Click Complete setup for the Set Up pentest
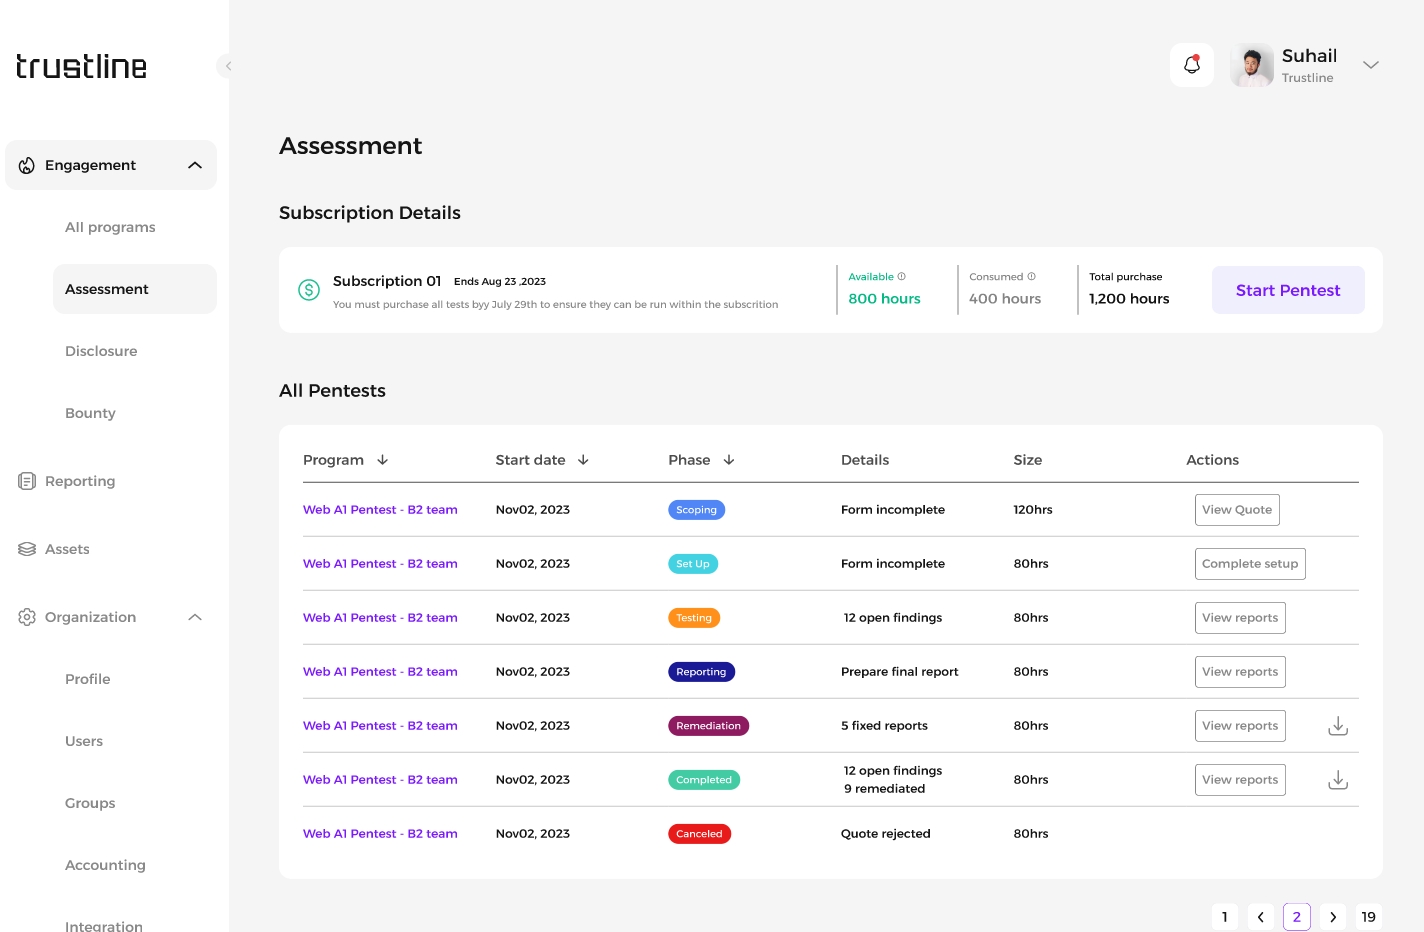 [x=1249, y=564]
